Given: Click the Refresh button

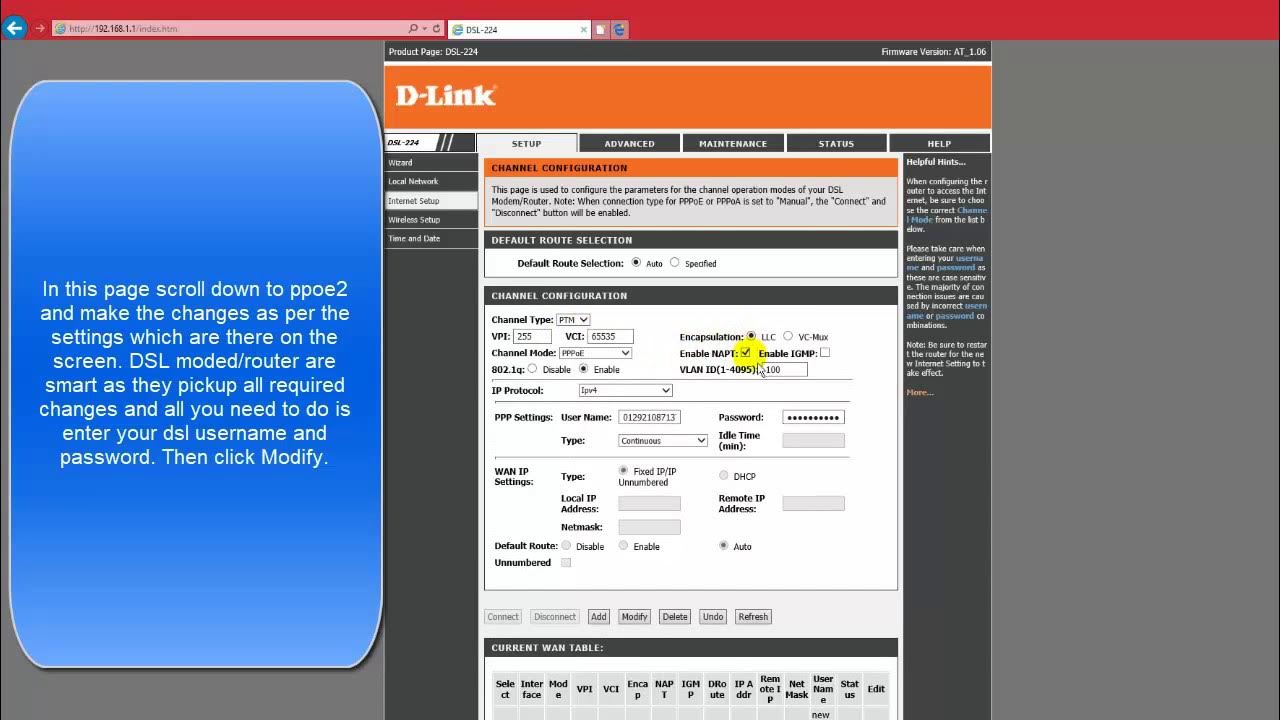Looking at the screenshot, I should 753,617.
